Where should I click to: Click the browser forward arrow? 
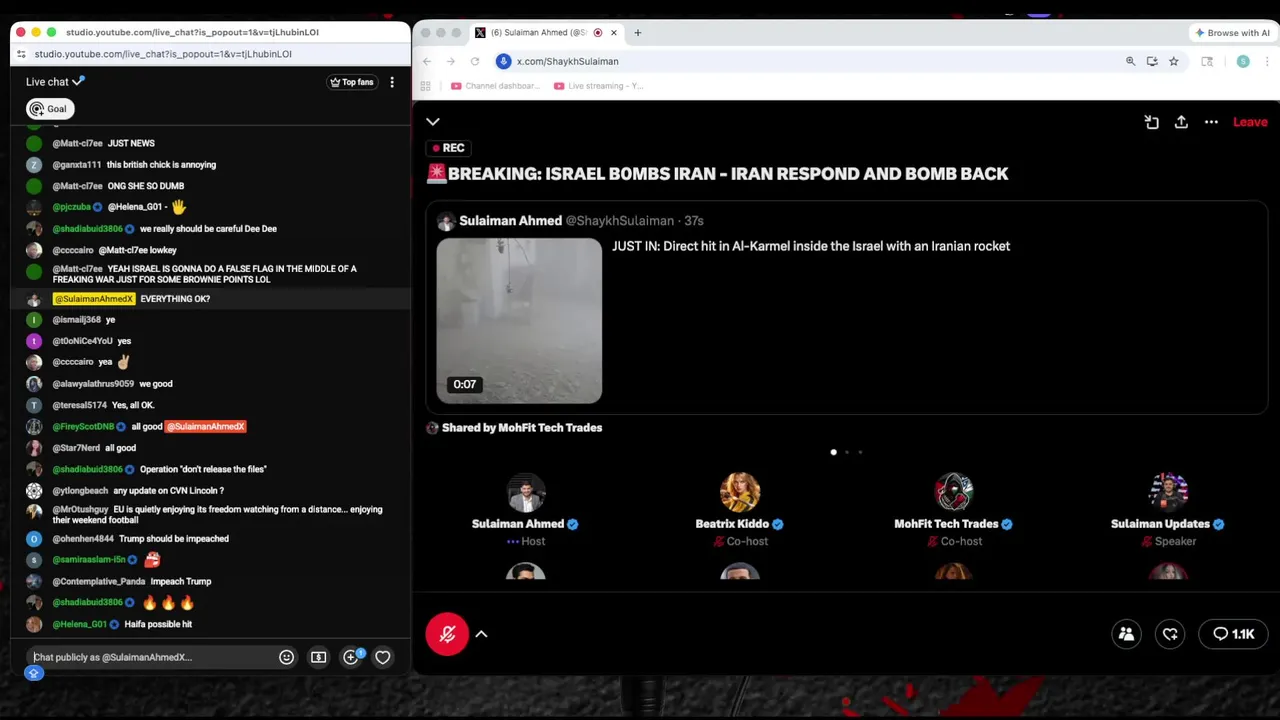[x=451, y=61]
